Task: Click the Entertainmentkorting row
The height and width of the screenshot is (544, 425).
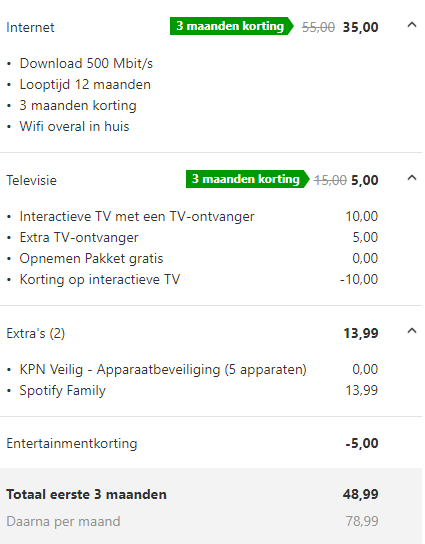Action: (x=192, y=443)
